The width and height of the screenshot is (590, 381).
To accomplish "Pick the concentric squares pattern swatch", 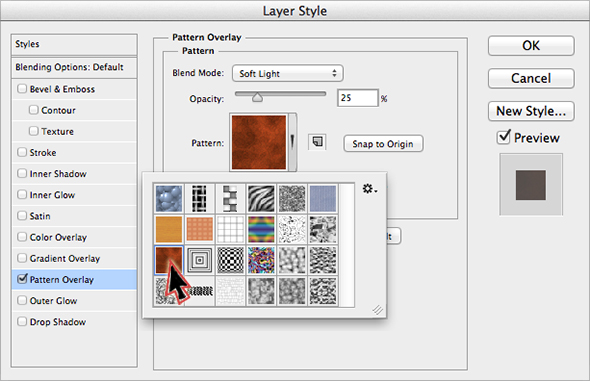I will coord(199,260).
